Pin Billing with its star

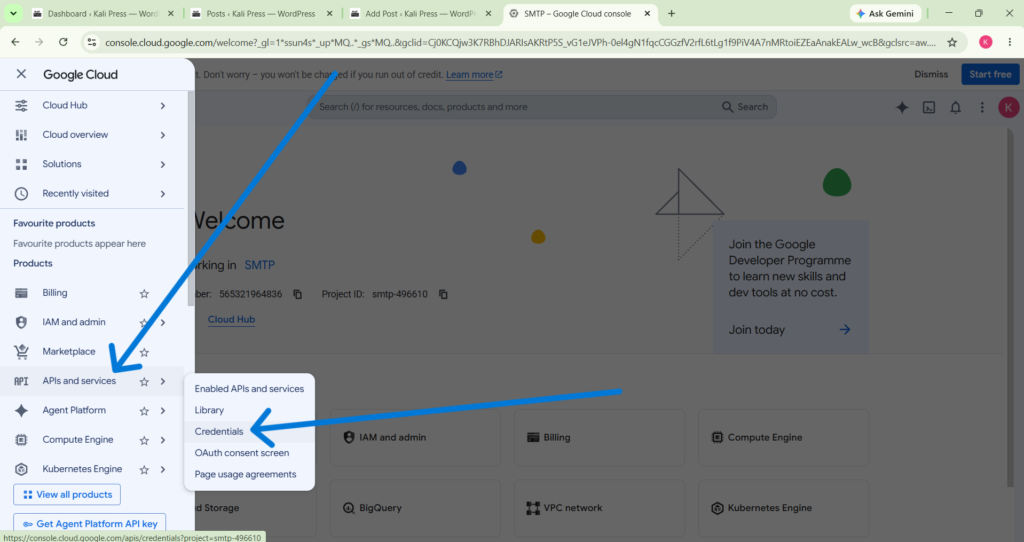coord(144,293)
